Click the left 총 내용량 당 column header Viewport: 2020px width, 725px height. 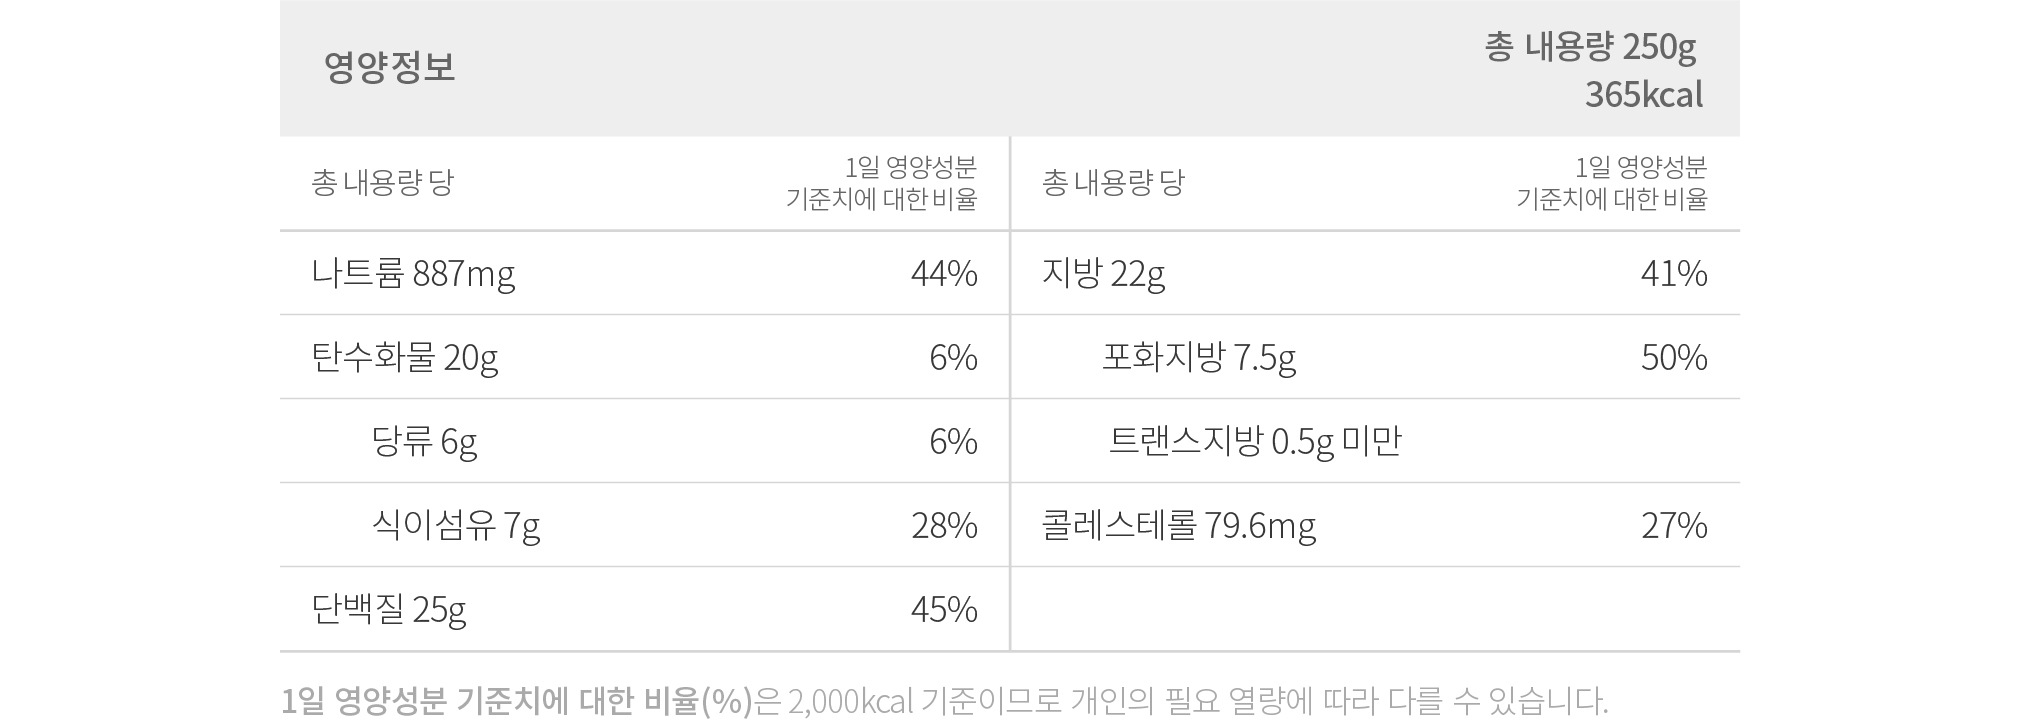coord(382,183)
